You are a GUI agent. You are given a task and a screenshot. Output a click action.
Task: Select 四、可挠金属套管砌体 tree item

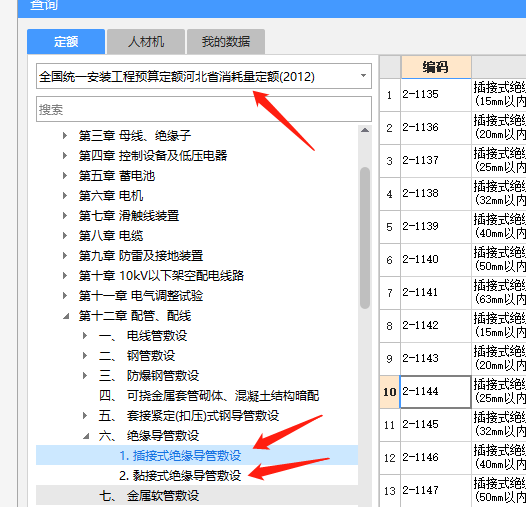(x=209, y=396)
